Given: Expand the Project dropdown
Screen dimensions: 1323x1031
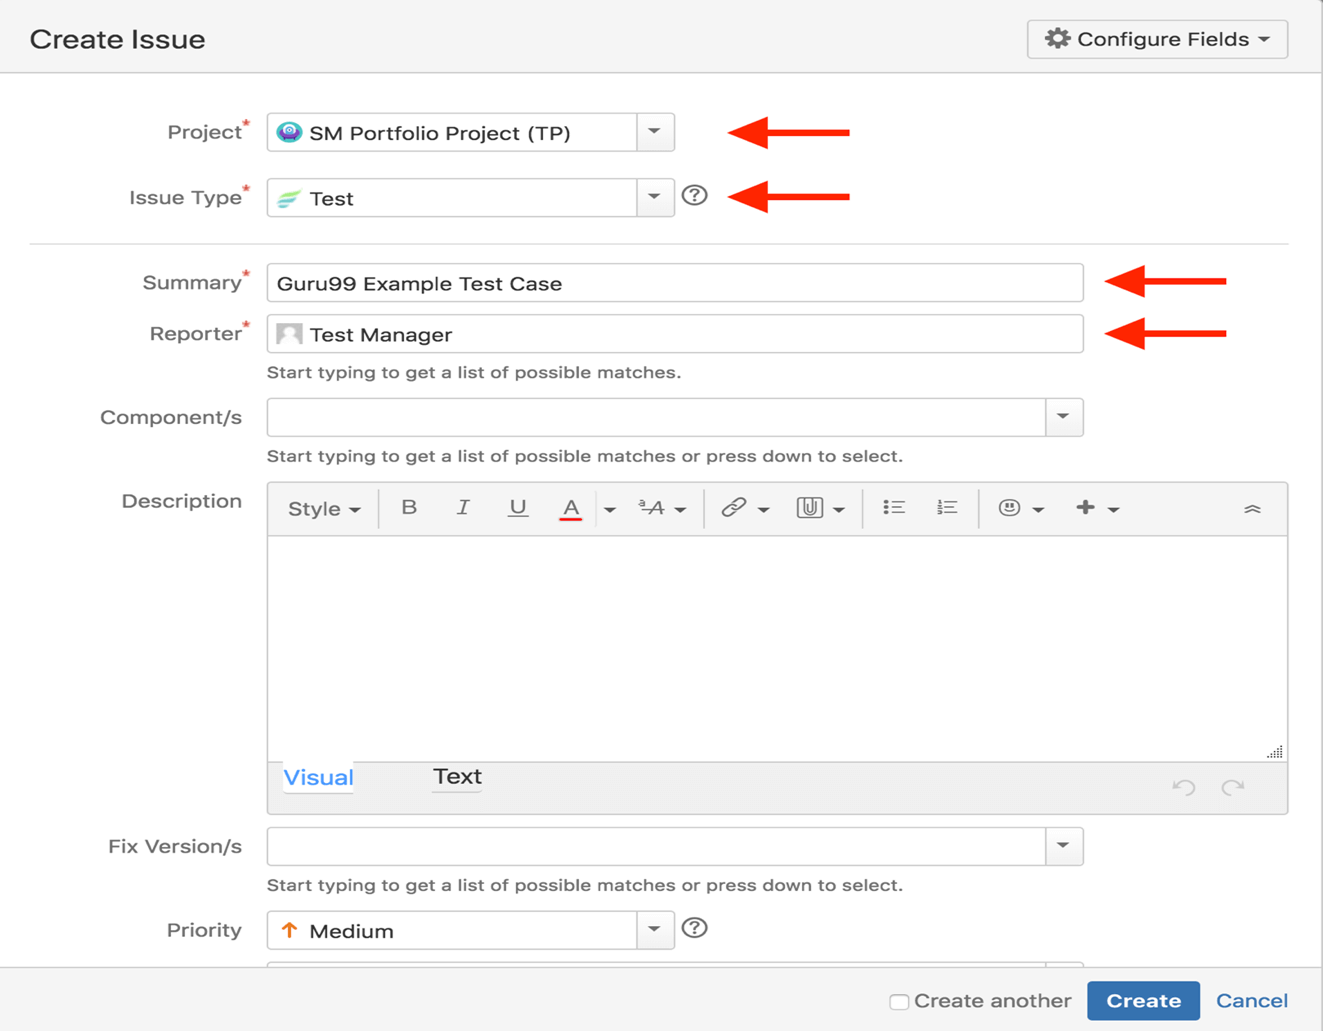Looking at the screenshot, I should [655, 132].
